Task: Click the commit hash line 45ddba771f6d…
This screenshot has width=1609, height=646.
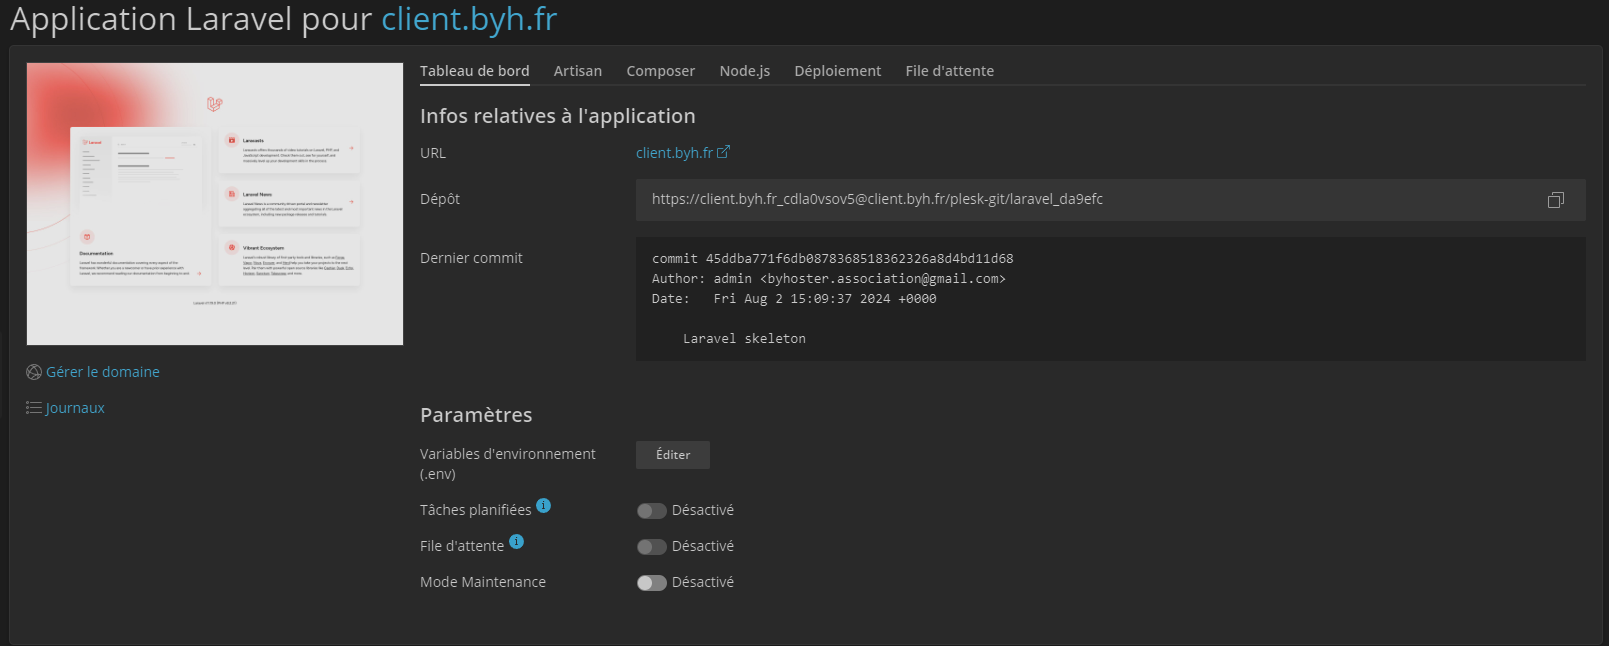Action: click(x=833, y=259)
